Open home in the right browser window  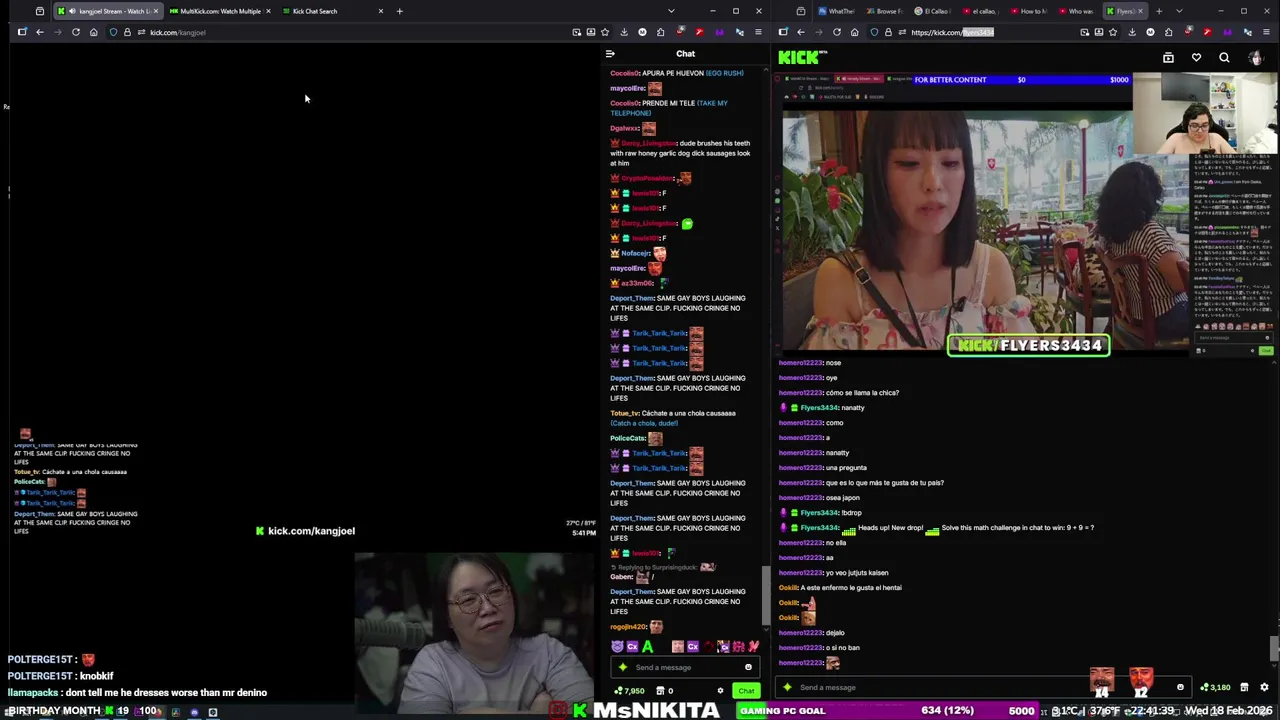point(855,32)
